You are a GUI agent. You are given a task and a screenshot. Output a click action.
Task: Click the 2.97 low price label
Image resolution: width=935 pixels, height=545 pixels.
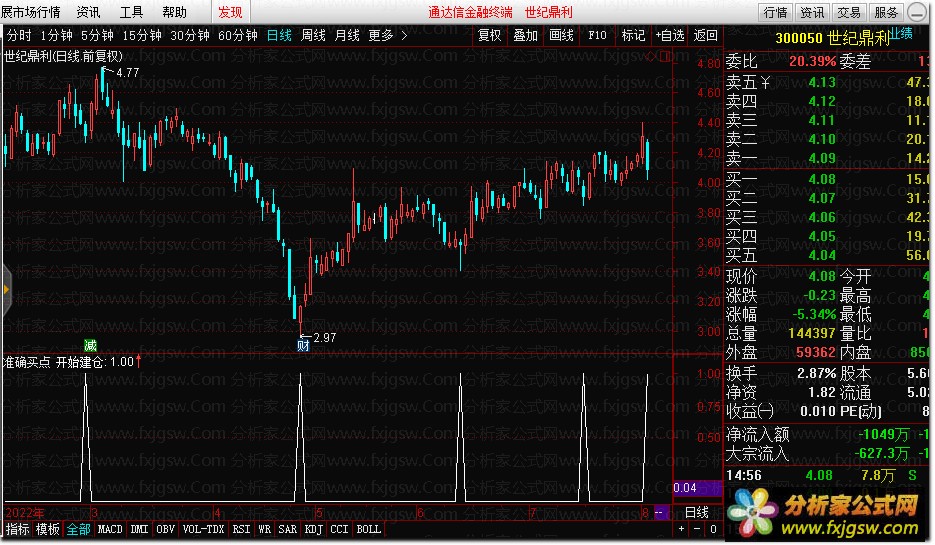point(324,337)
